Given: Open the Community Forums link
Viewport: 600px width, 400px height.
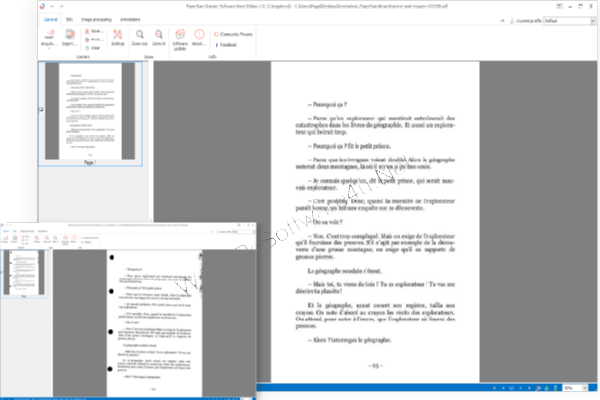Looking at the screenshot, I should click(x=233, y=34).
